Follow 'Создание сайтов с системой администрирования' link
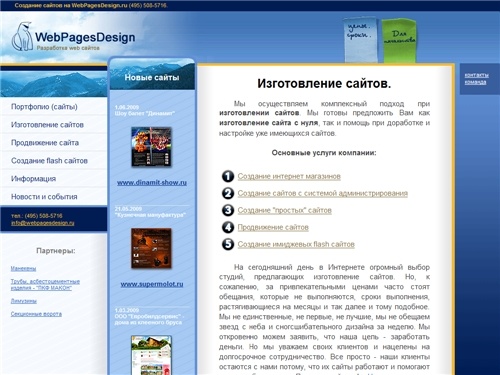The image size is (500, 375). click(323, 193)
